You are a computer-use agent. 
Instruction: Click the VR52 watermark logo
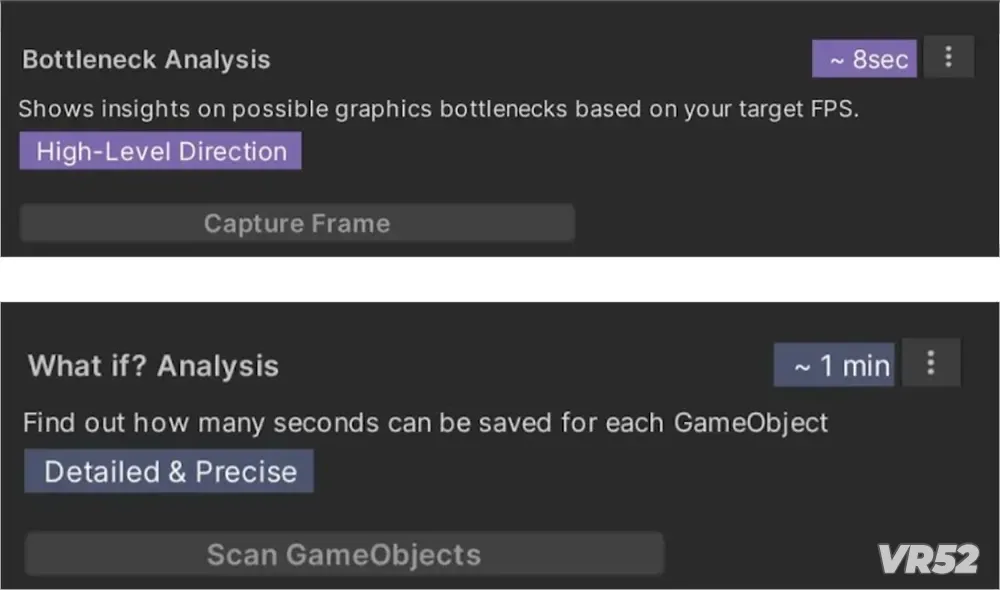tap(928, 558)
